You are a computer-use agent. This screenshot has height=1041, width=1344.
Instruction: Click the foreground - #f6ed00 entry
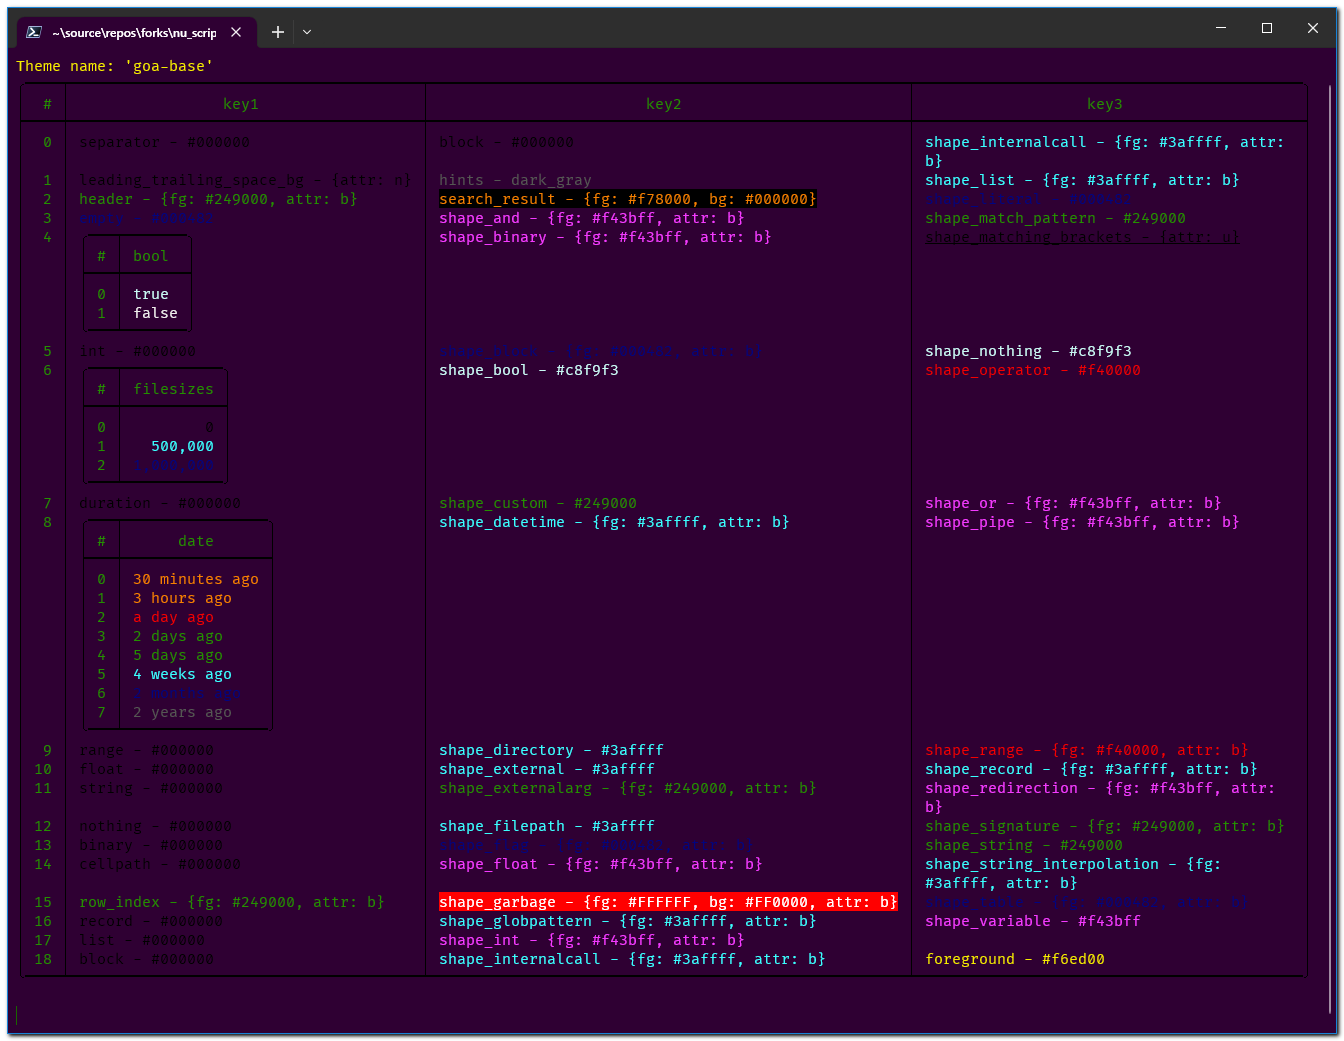point(1015,959)
